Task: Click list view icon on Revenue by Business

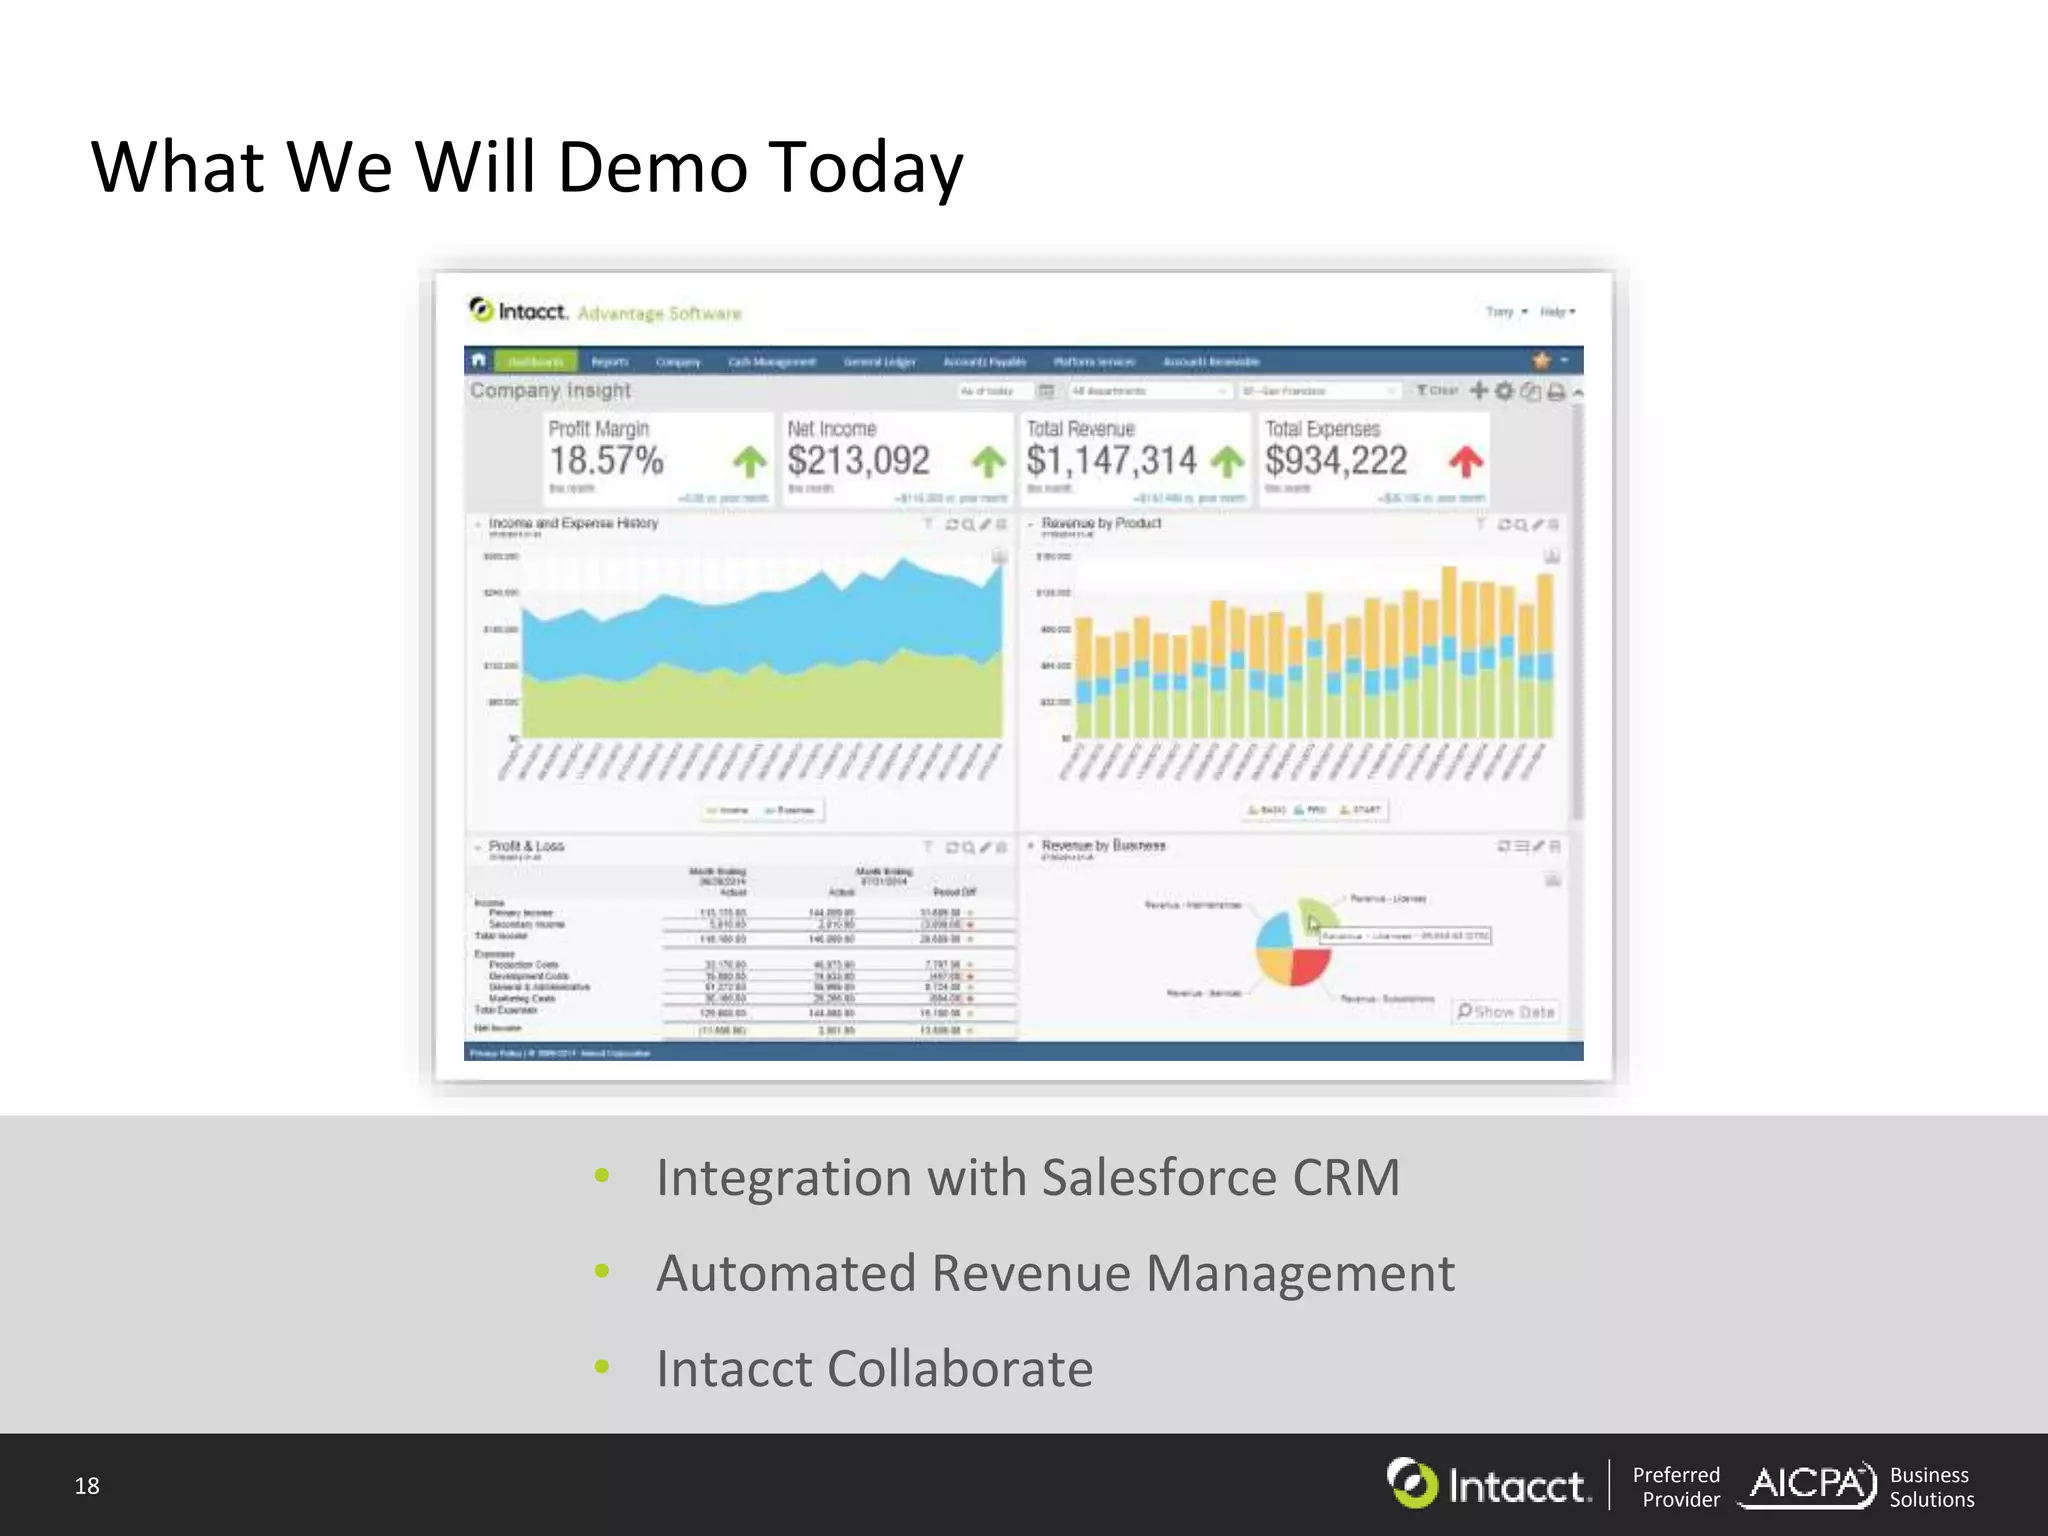Action: pos(1521,847)
